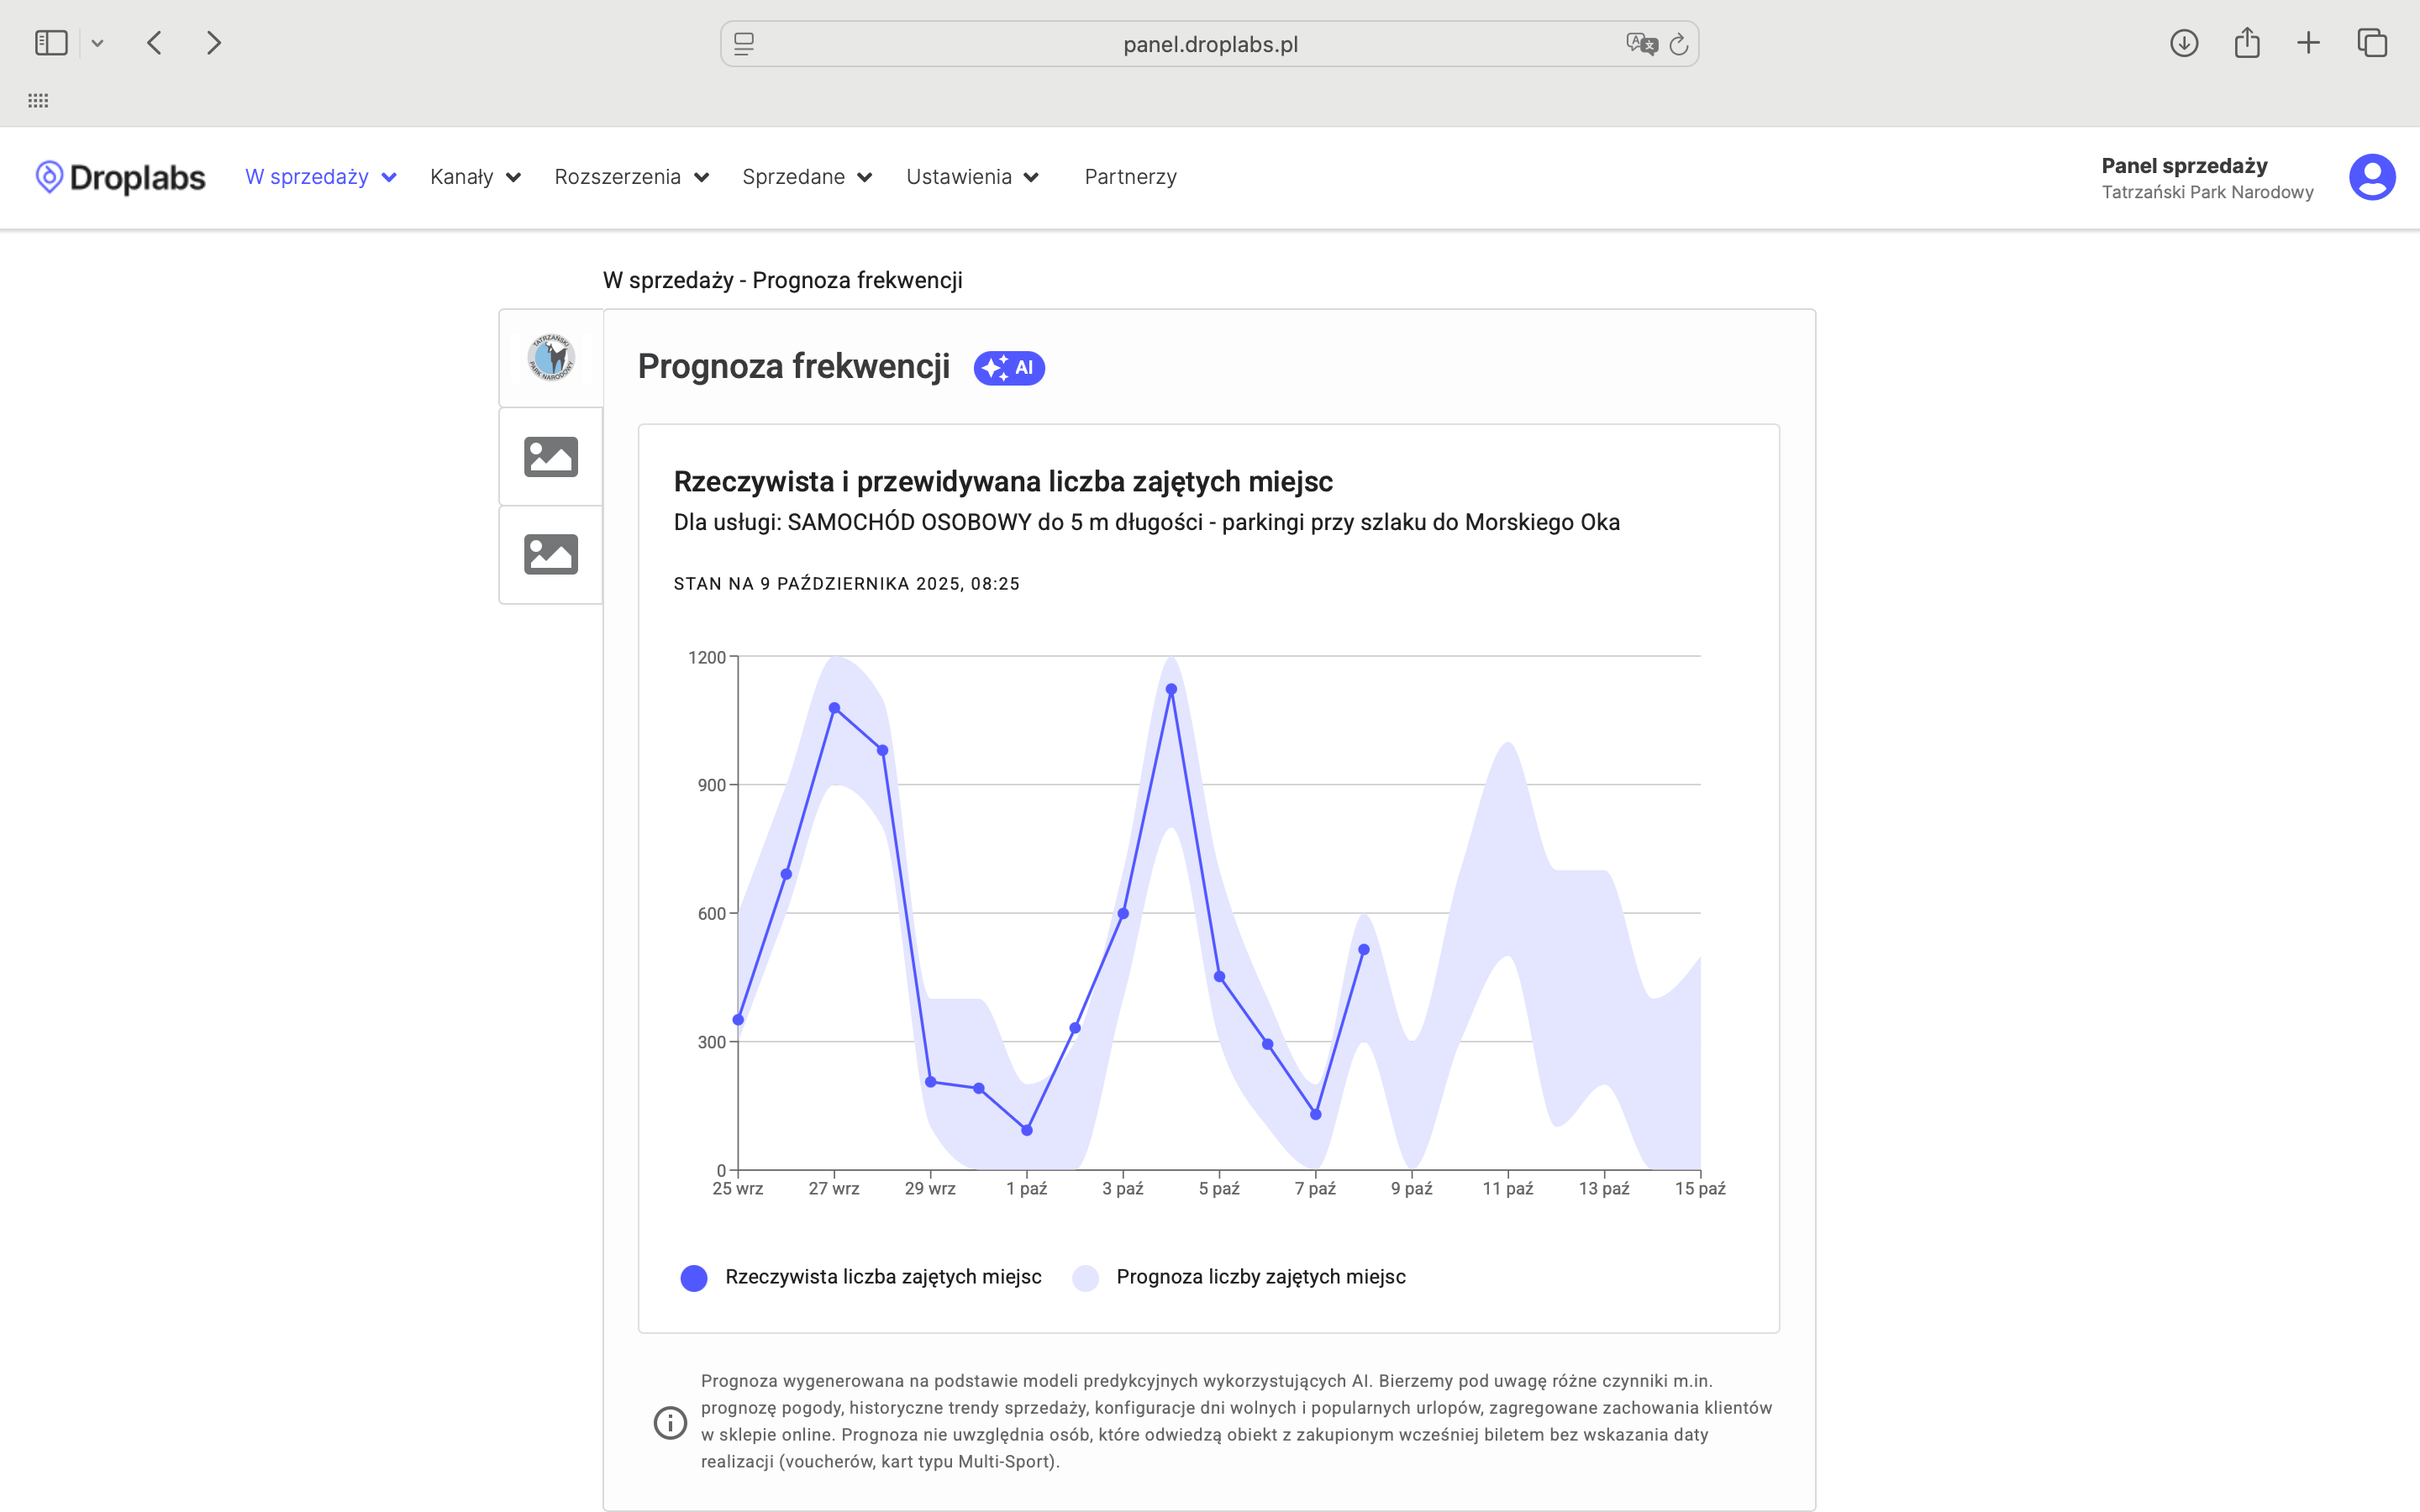Open the 'Sprzedane' menu
2420x1512 pixels.
click(806, 177)
